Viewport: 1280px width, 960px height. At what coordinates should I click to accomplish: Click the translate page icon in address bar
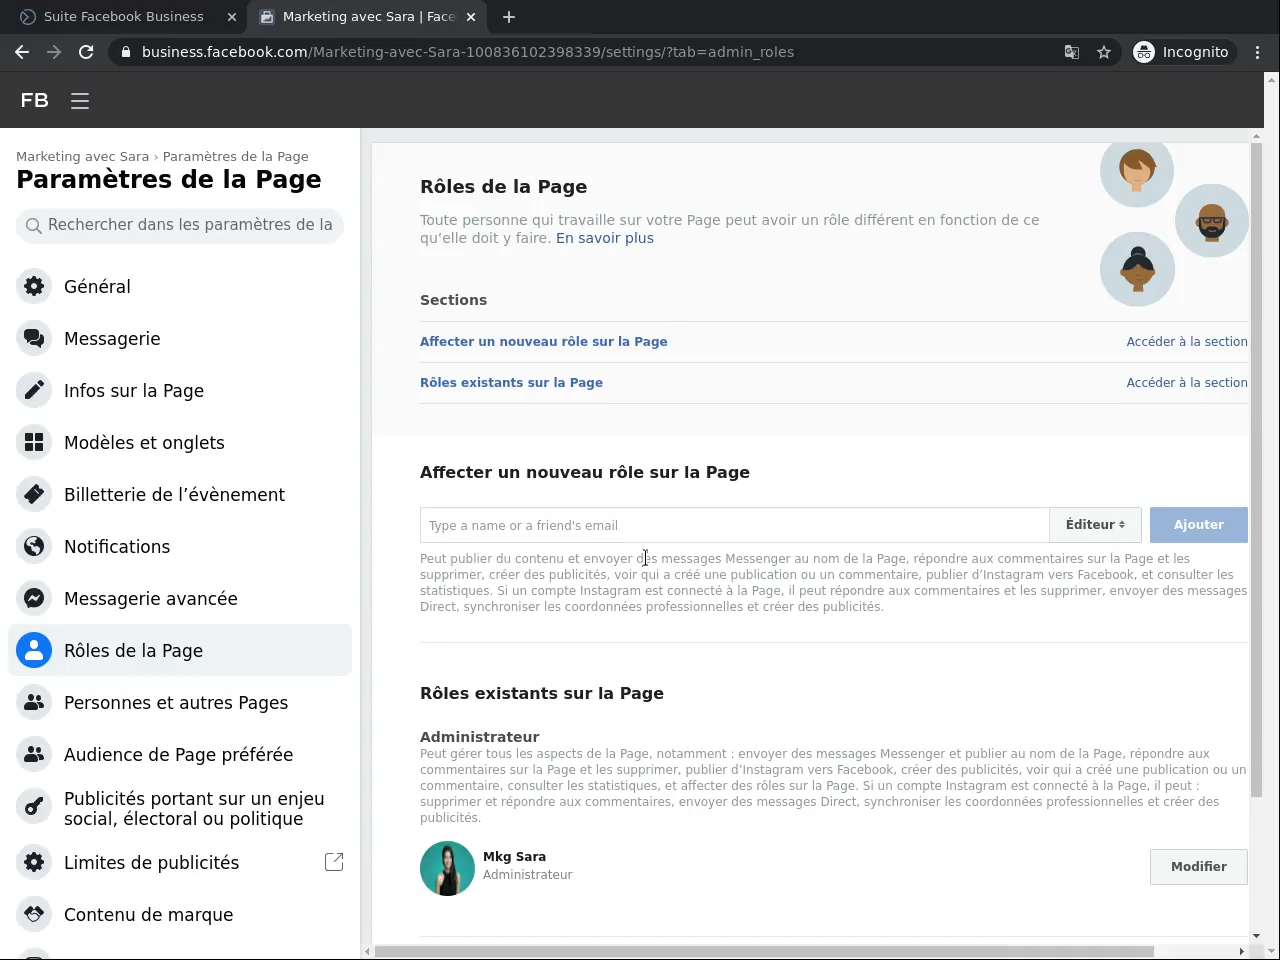1072,52
